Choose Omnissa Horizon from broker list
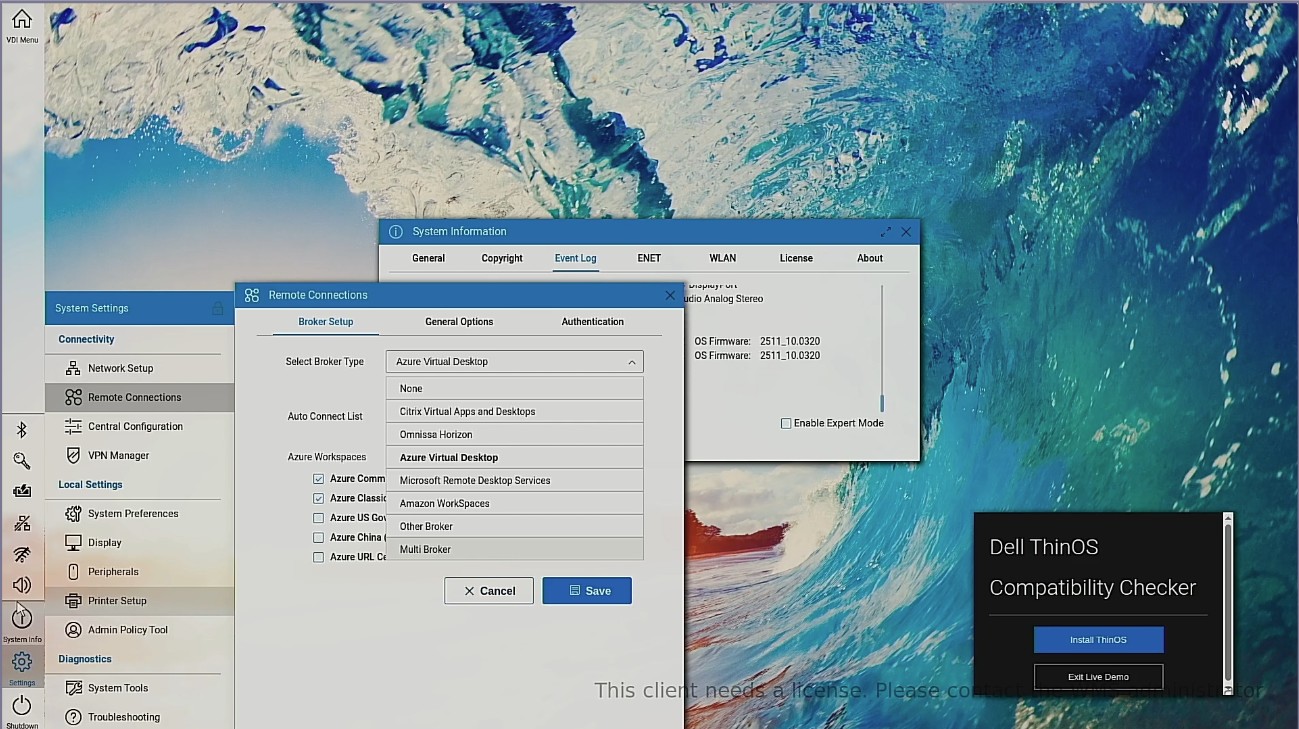1299x729 pixels. point(436,435)
